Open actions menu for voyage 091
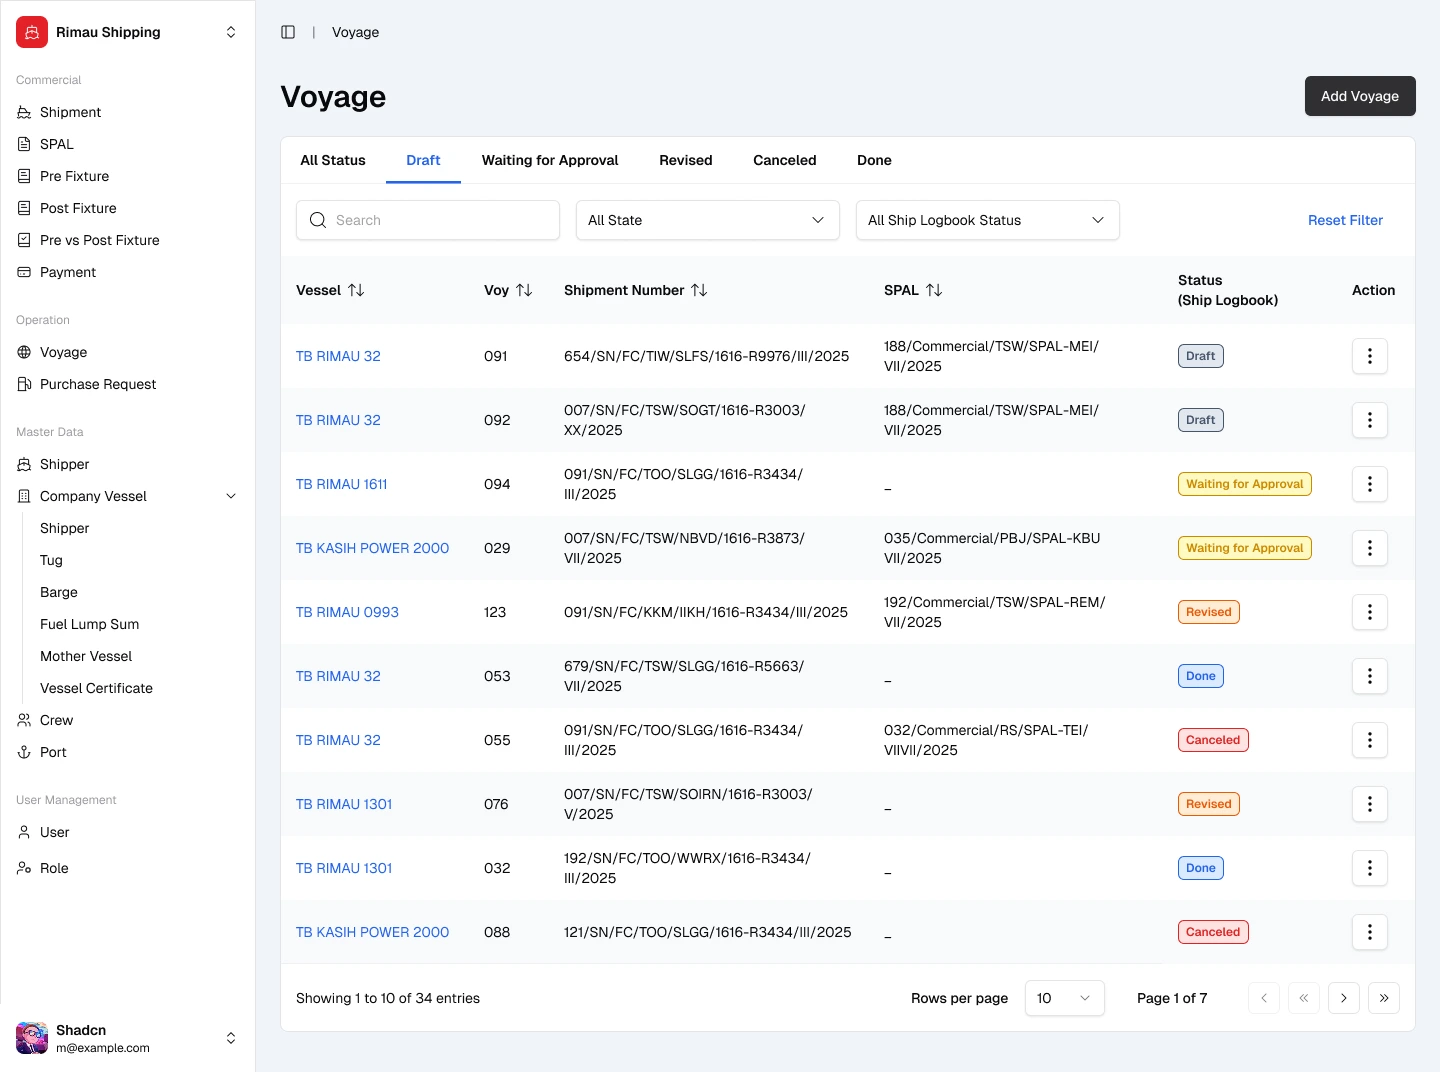This screenshot has height=1072, width=1440. click(1369, 356)
